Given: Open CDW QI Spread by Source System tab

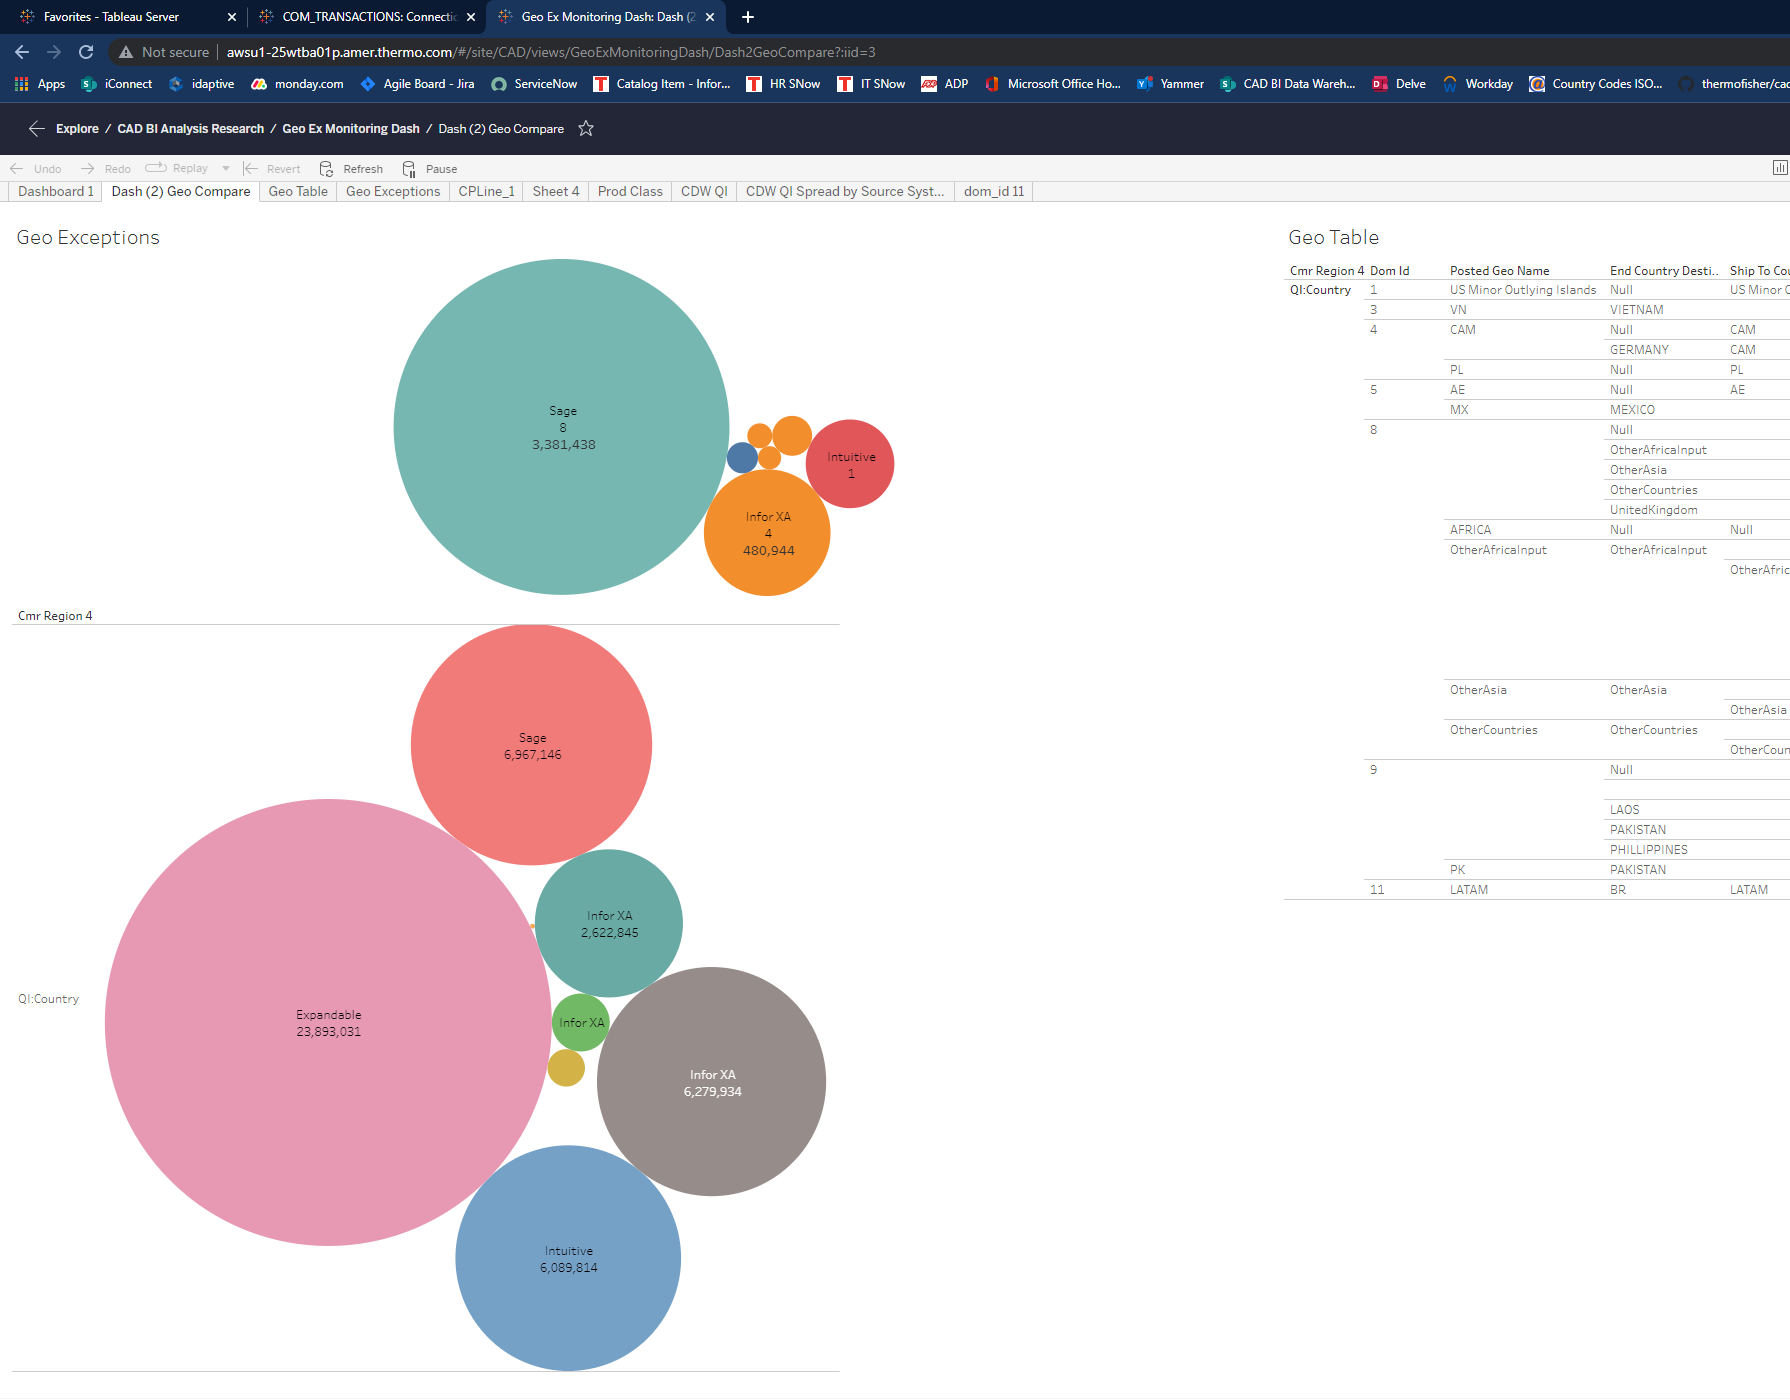Looking at the screenshot, I should click(x=845, y=191).
